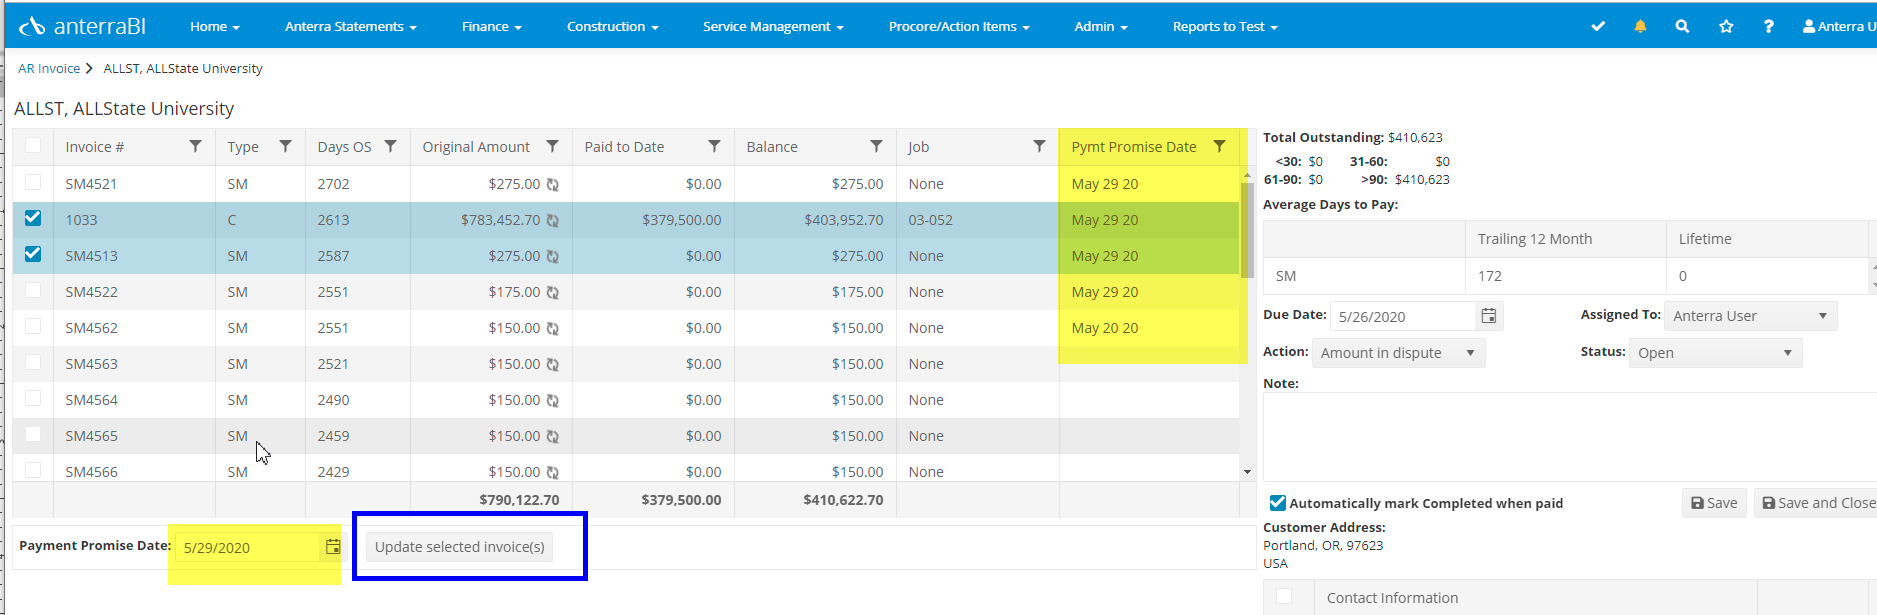This screenshot has width=1877, height=615.
Task: Check the SM4563 invoice checkbox
Action: 33,362
